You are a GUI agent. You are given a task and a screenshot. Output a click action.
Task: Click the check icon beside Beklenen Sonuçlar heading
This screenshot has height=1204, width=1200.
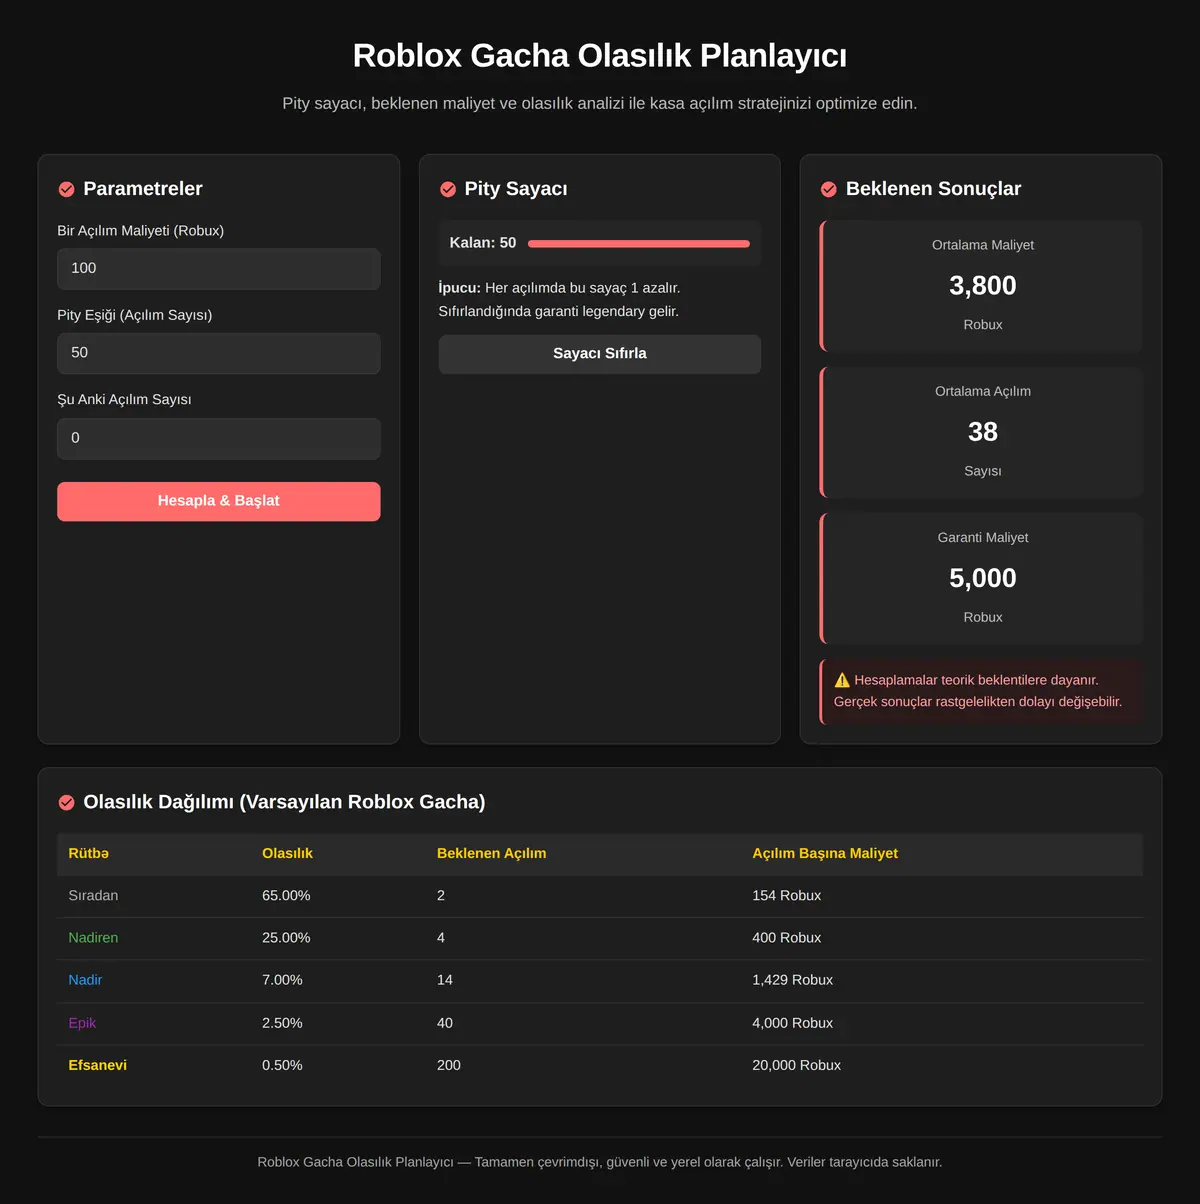pos(829,189)
